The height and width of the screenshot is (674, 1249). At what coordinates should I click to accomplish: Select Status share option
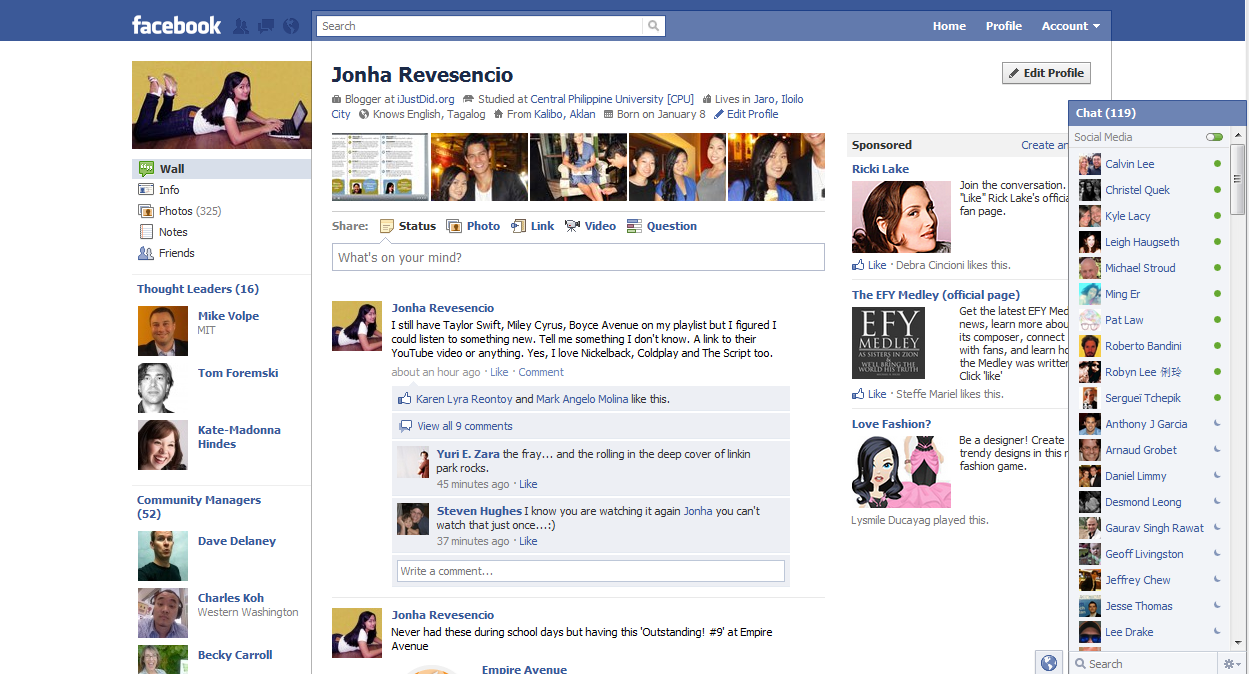pyautogui.click(x=408, y=226)
